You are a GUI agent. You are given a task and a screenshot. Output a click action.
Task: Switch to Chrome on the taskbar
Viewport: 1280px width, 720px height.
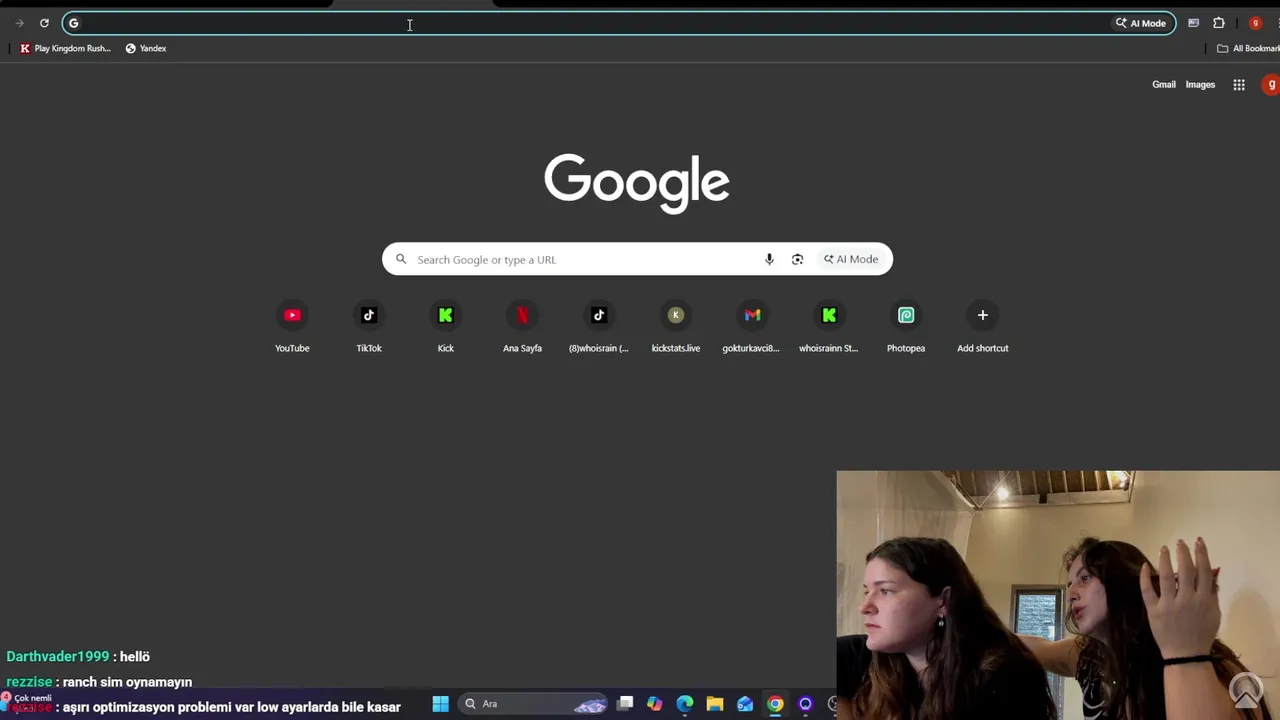[775, 704]
